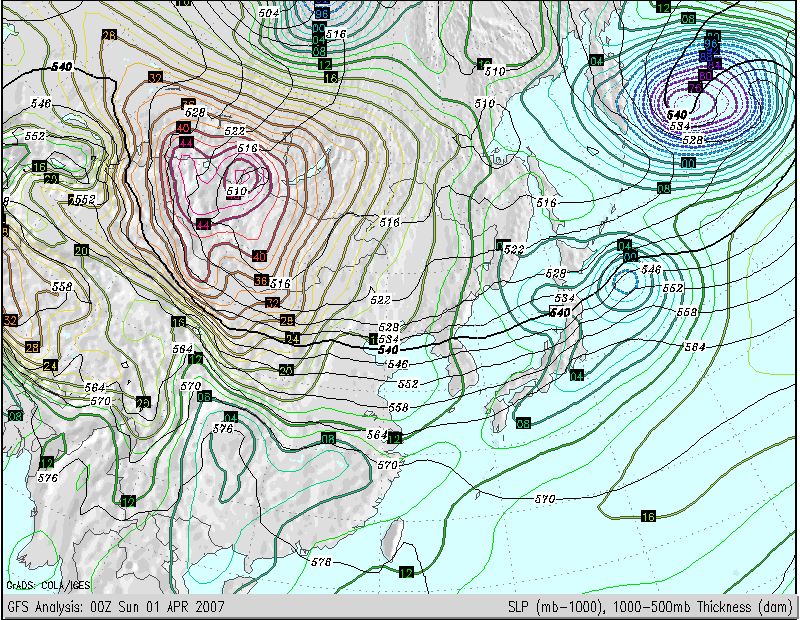Click the 510 label inside the pink high
The height and width of the screenshot is (620, 800).
[237, 191]
